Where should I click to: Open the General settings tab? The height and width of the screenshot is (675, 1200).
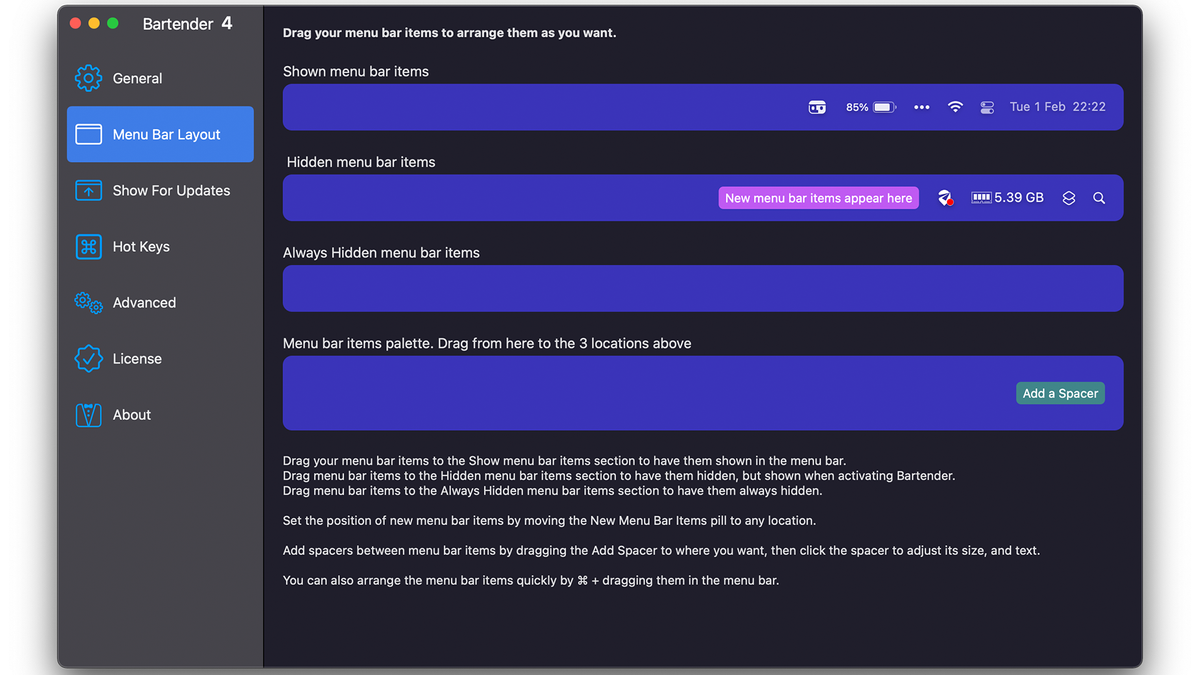coord(137,78)
